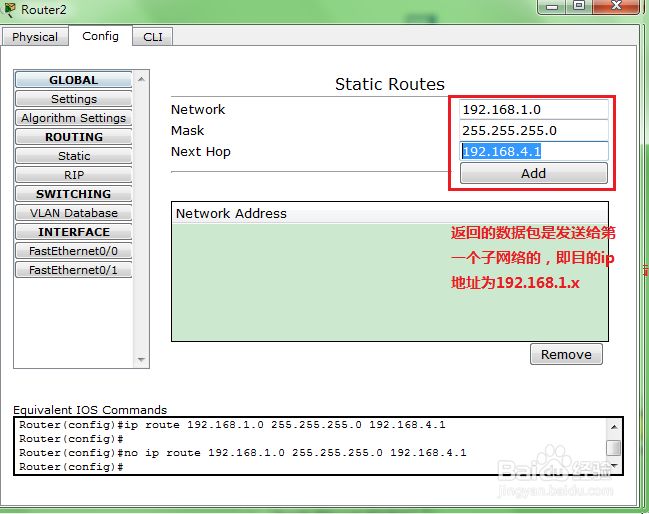Screen dimensions: 649x514
Task: Focus the Mask input field
Action: coord(534,131)
